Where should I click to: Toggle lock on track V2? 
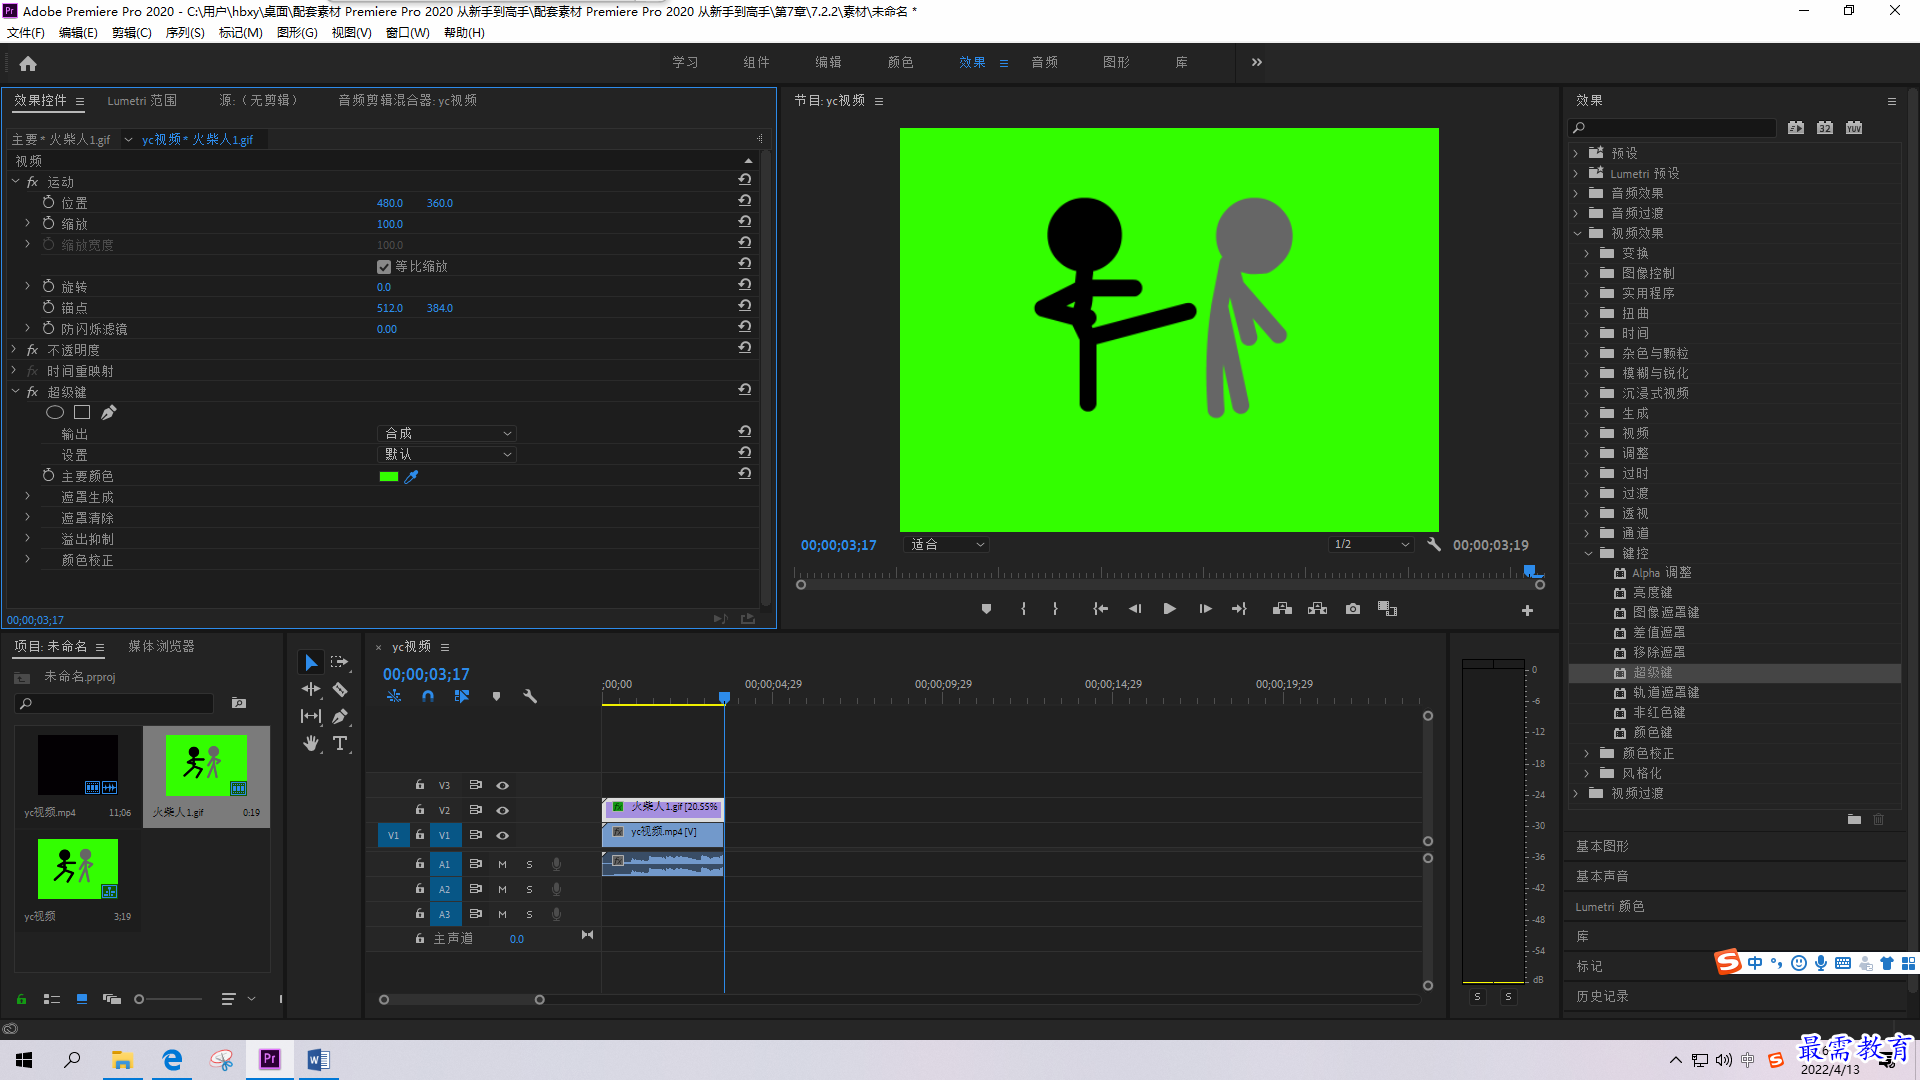(420, 810)
